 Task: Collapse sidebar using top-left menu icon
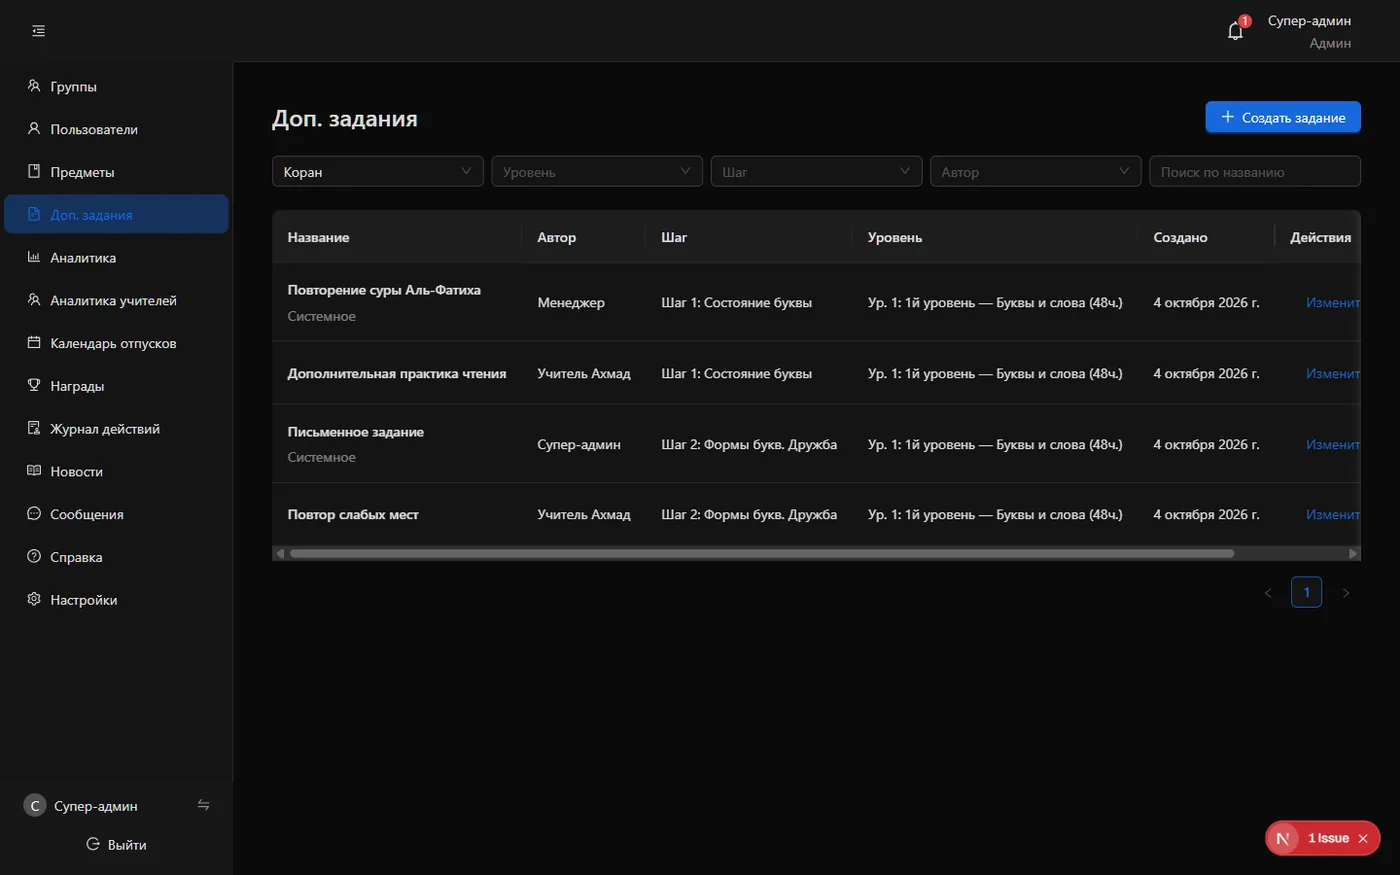[38, 31]
